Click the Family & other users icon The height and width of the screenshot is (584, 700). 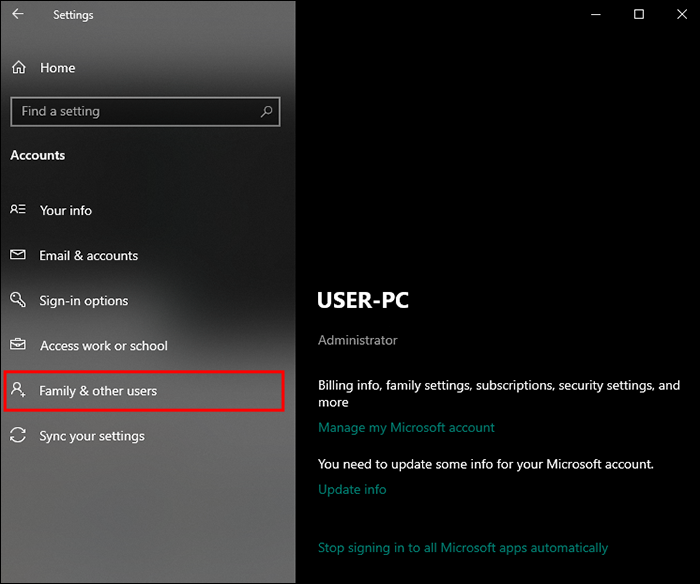(x=18, y=390)
